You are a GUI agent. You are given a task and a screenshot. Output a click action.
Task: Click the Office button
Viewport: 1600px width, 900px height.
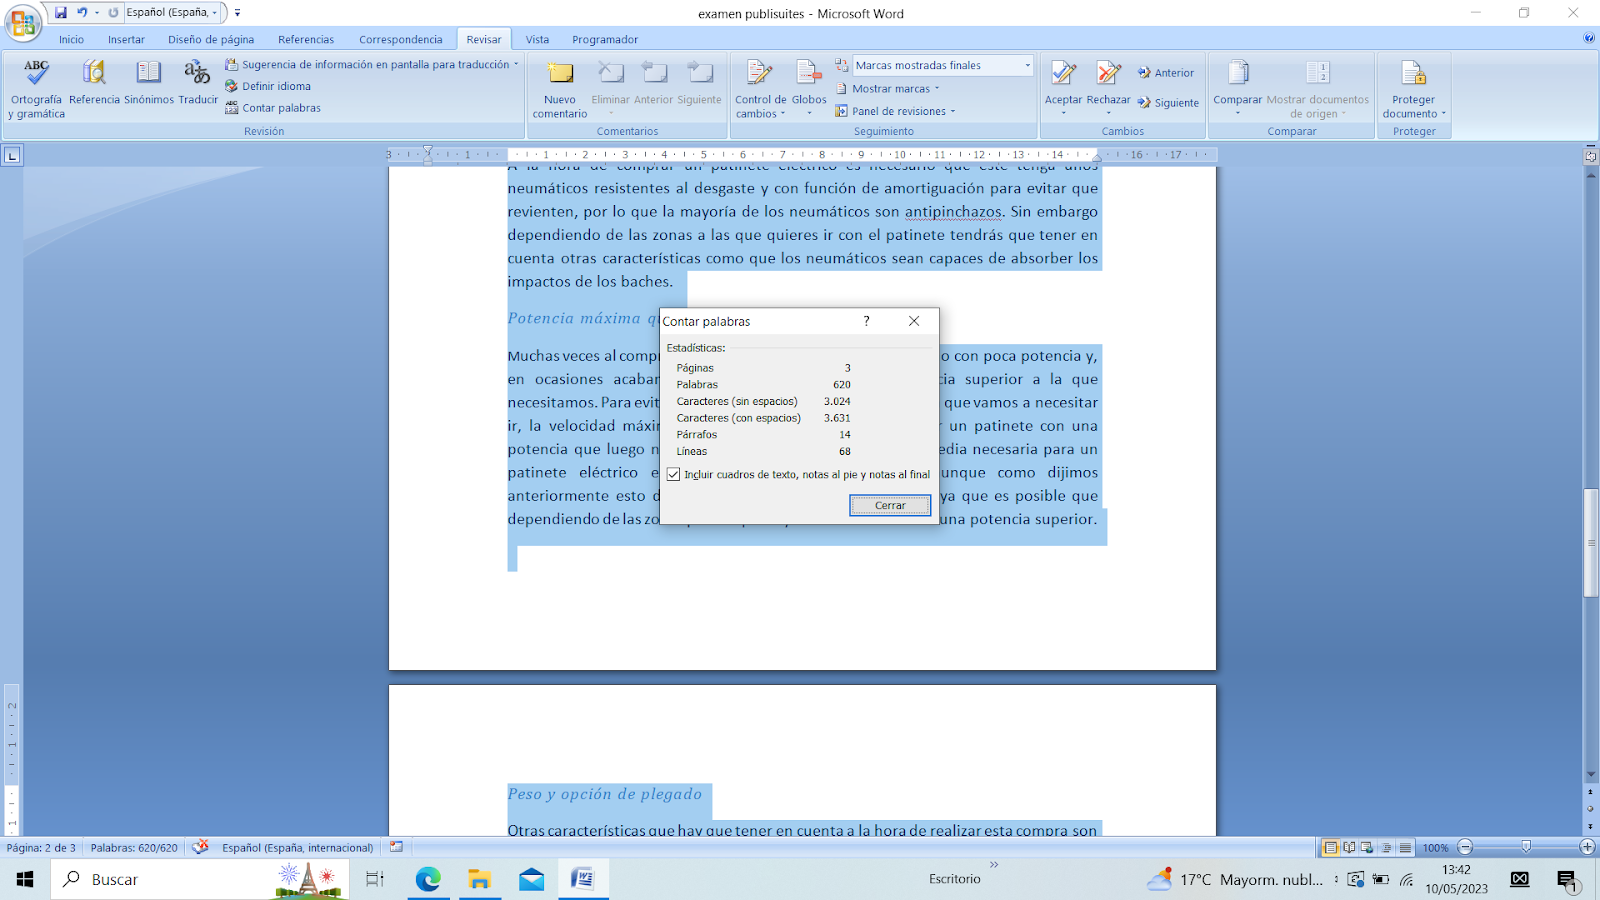tap(23, 23)
